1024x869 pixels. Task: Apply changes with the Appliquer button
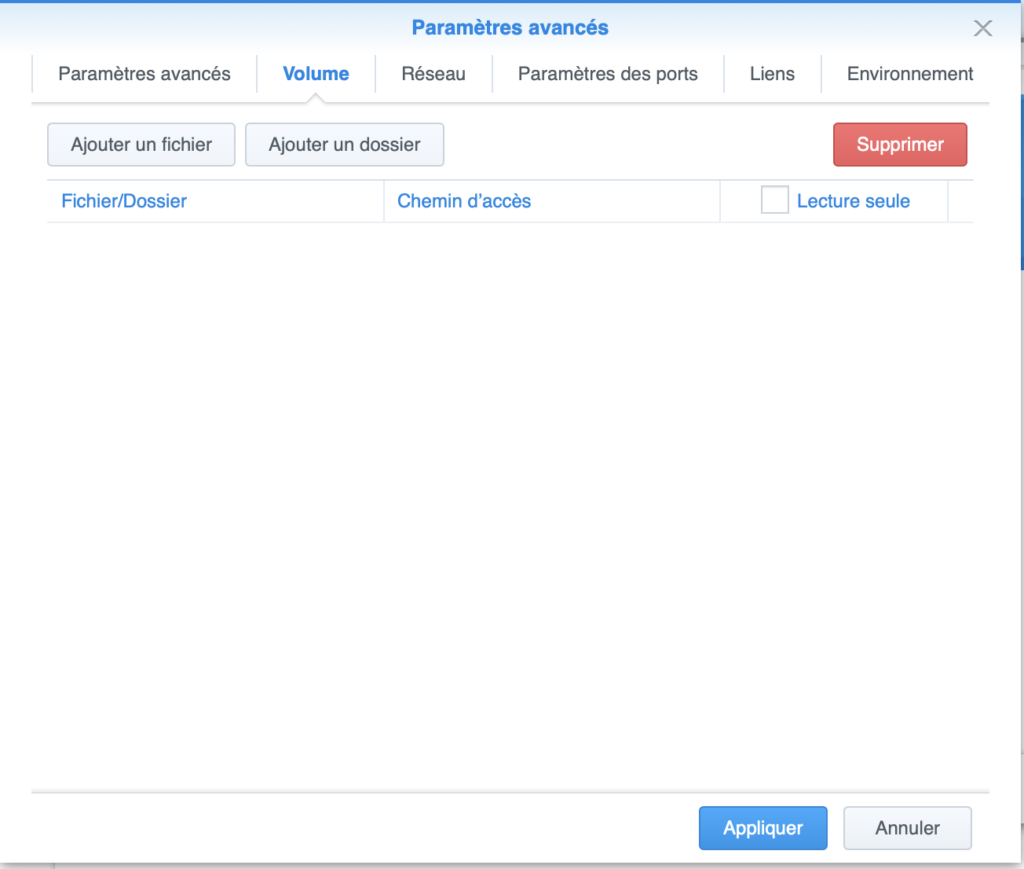tap(763, 828)
